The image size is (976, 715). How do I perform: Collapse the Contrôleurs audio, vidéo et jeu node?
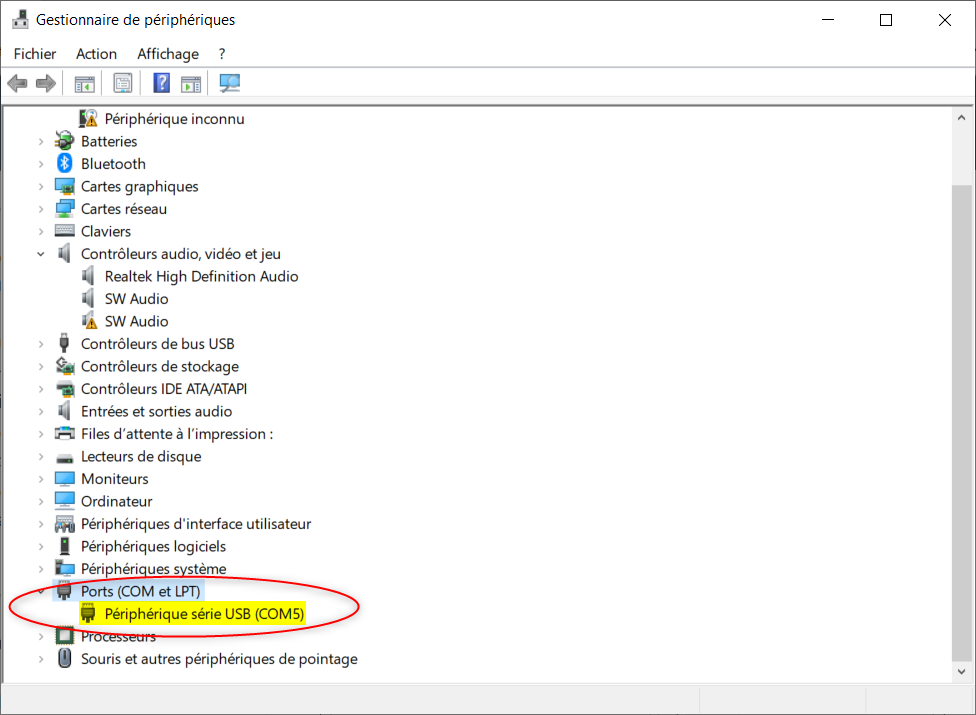tap(41, 254)
